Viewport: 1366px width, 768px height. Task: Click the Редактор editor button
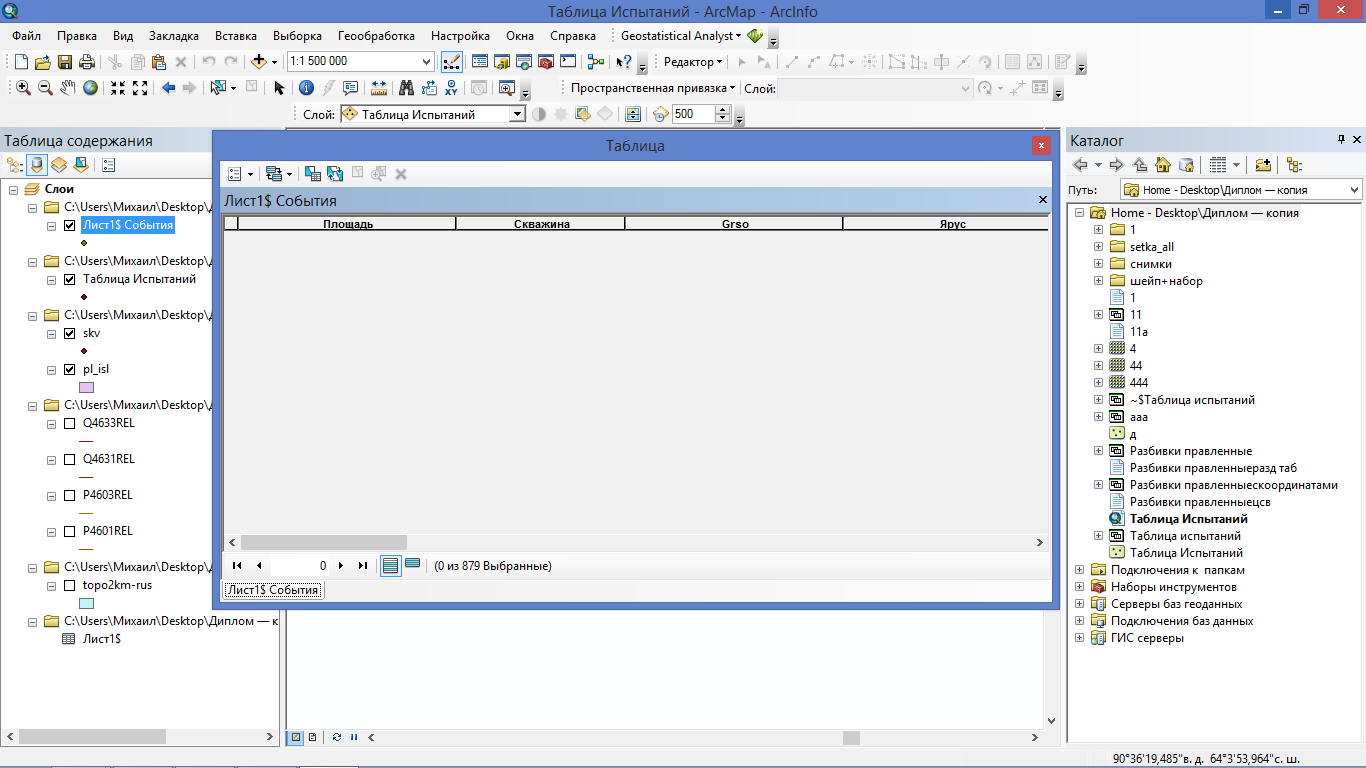tap(692, 62)
